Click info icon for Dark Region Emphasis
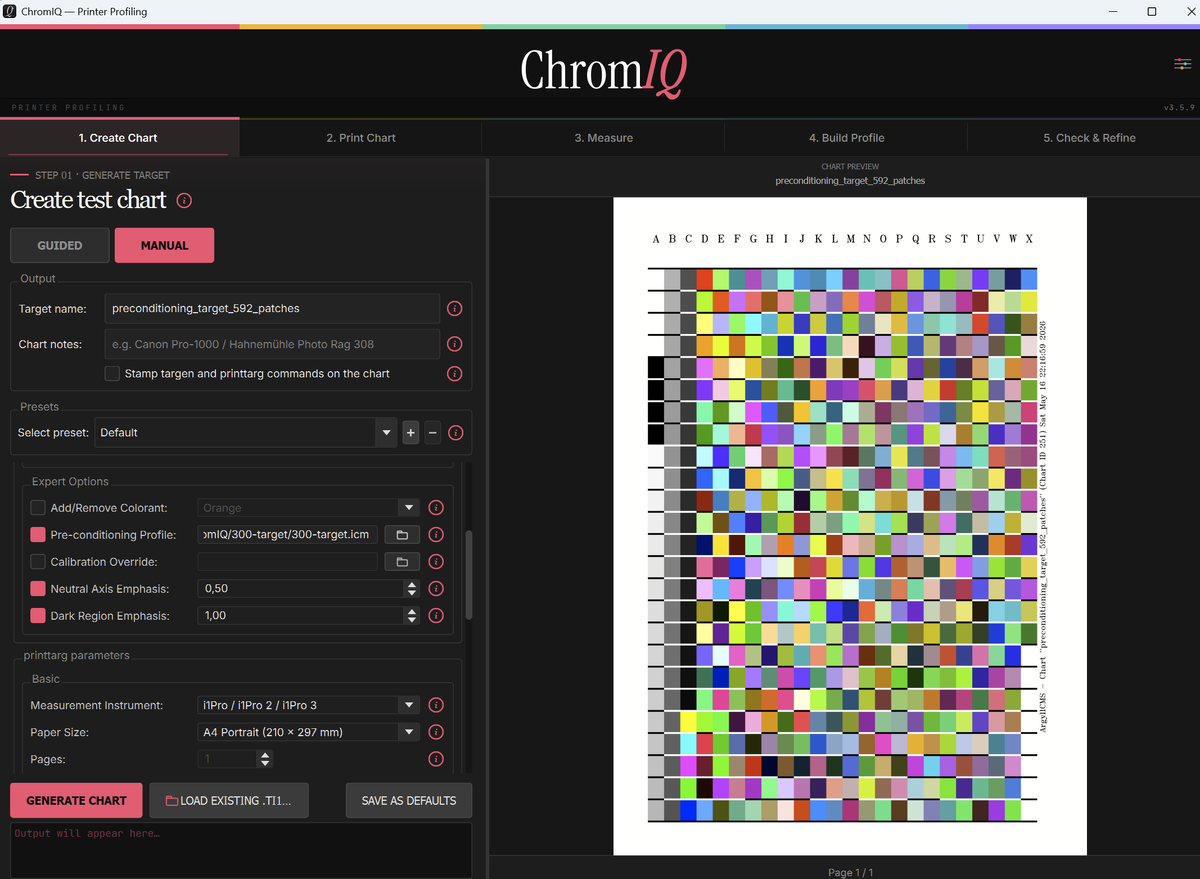Viewport: 1200px width, 879px height. 436,615
